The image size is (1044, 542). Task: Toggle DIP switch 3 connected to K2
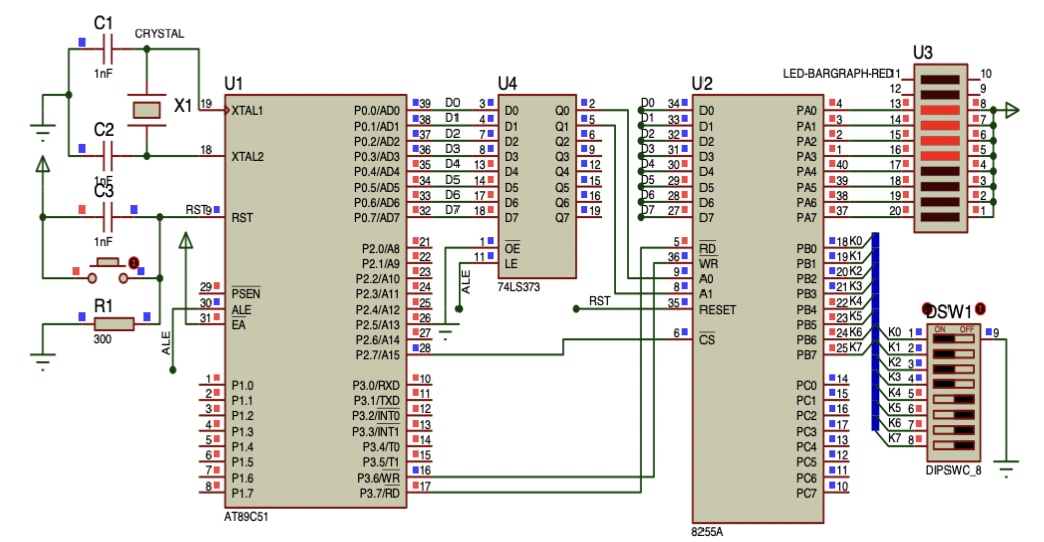click(953, 369)
